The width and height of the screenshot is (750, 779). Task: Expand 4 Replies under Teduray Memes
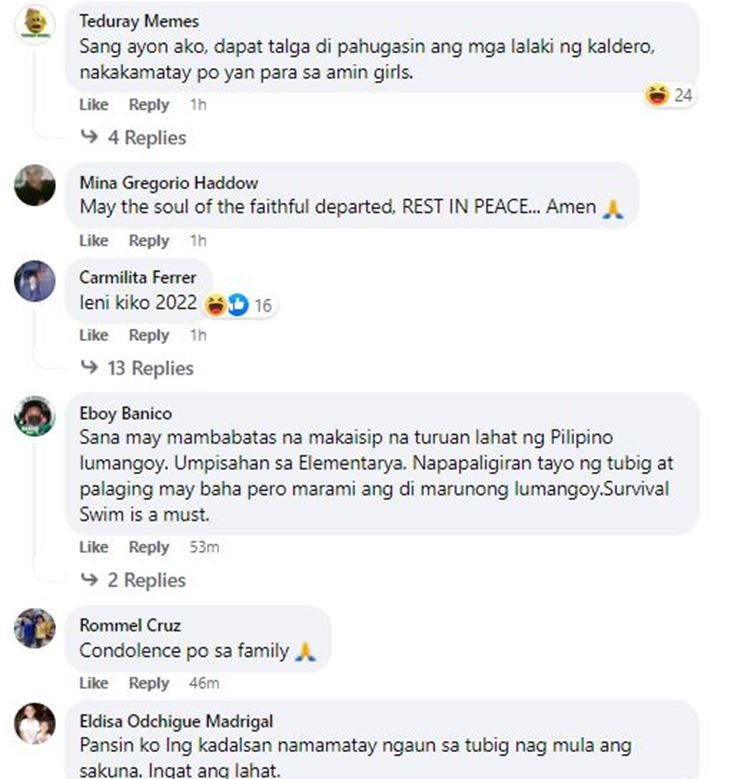(x=134, y=138)
